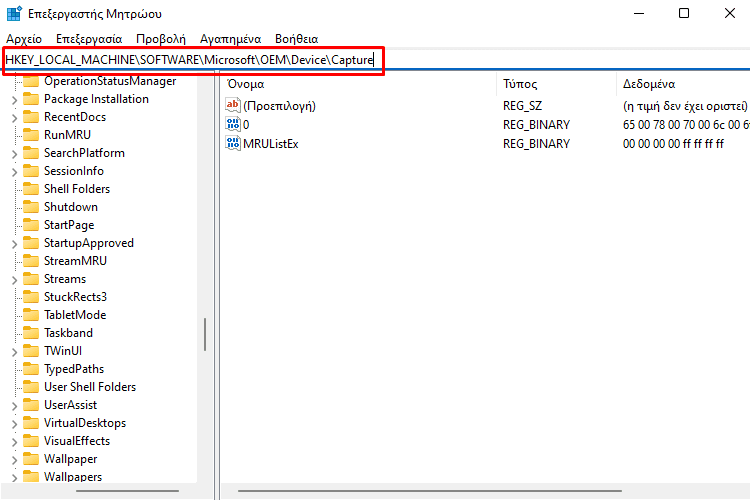The height and width of the screenshot is (500, 750).
Task: Click the SearchPlatform folder icon
Action: [31, 153]
